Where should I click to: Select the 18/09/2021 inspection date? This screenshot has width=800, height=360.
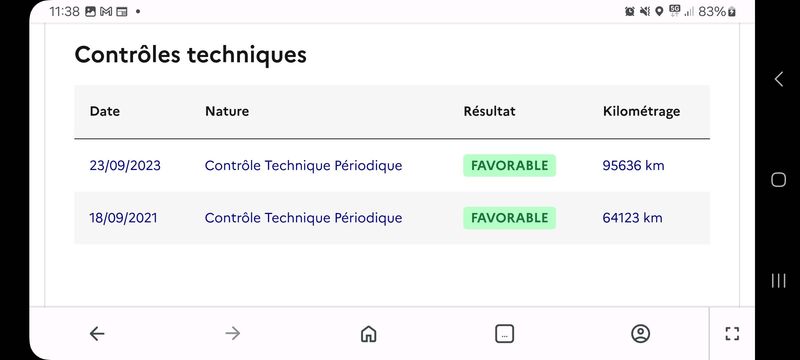(x=123, y=218)
